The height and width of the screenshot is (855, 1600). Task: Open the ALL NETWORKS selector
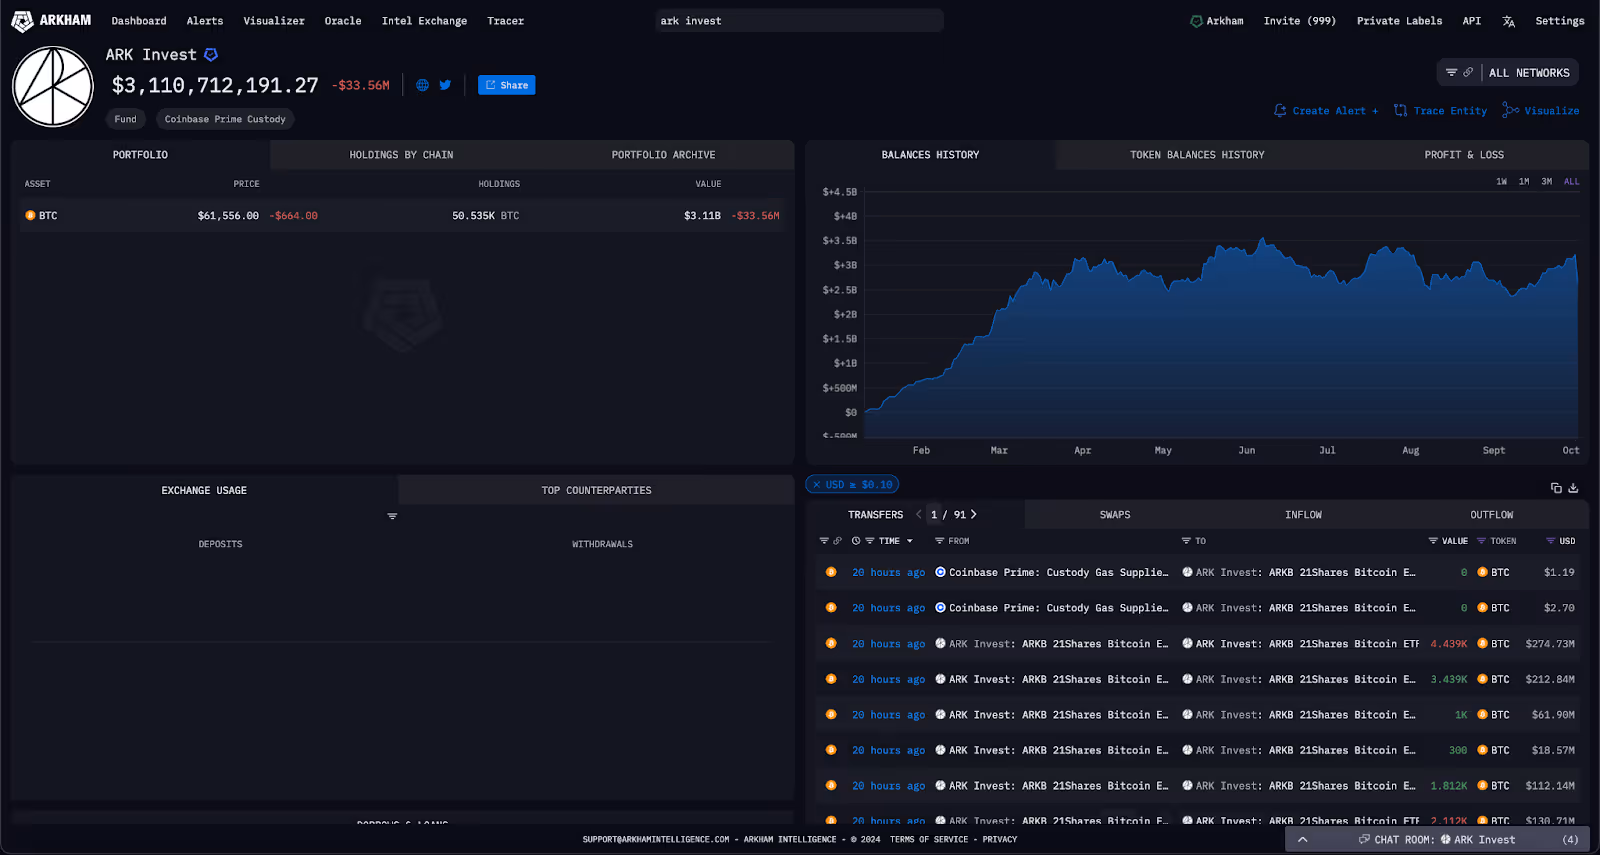tap(1529, 73)
